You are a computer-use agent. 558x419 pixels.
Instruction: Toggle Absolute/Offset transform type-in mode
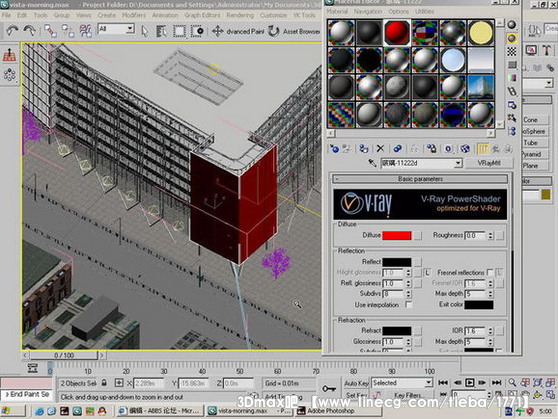point(119,383)
